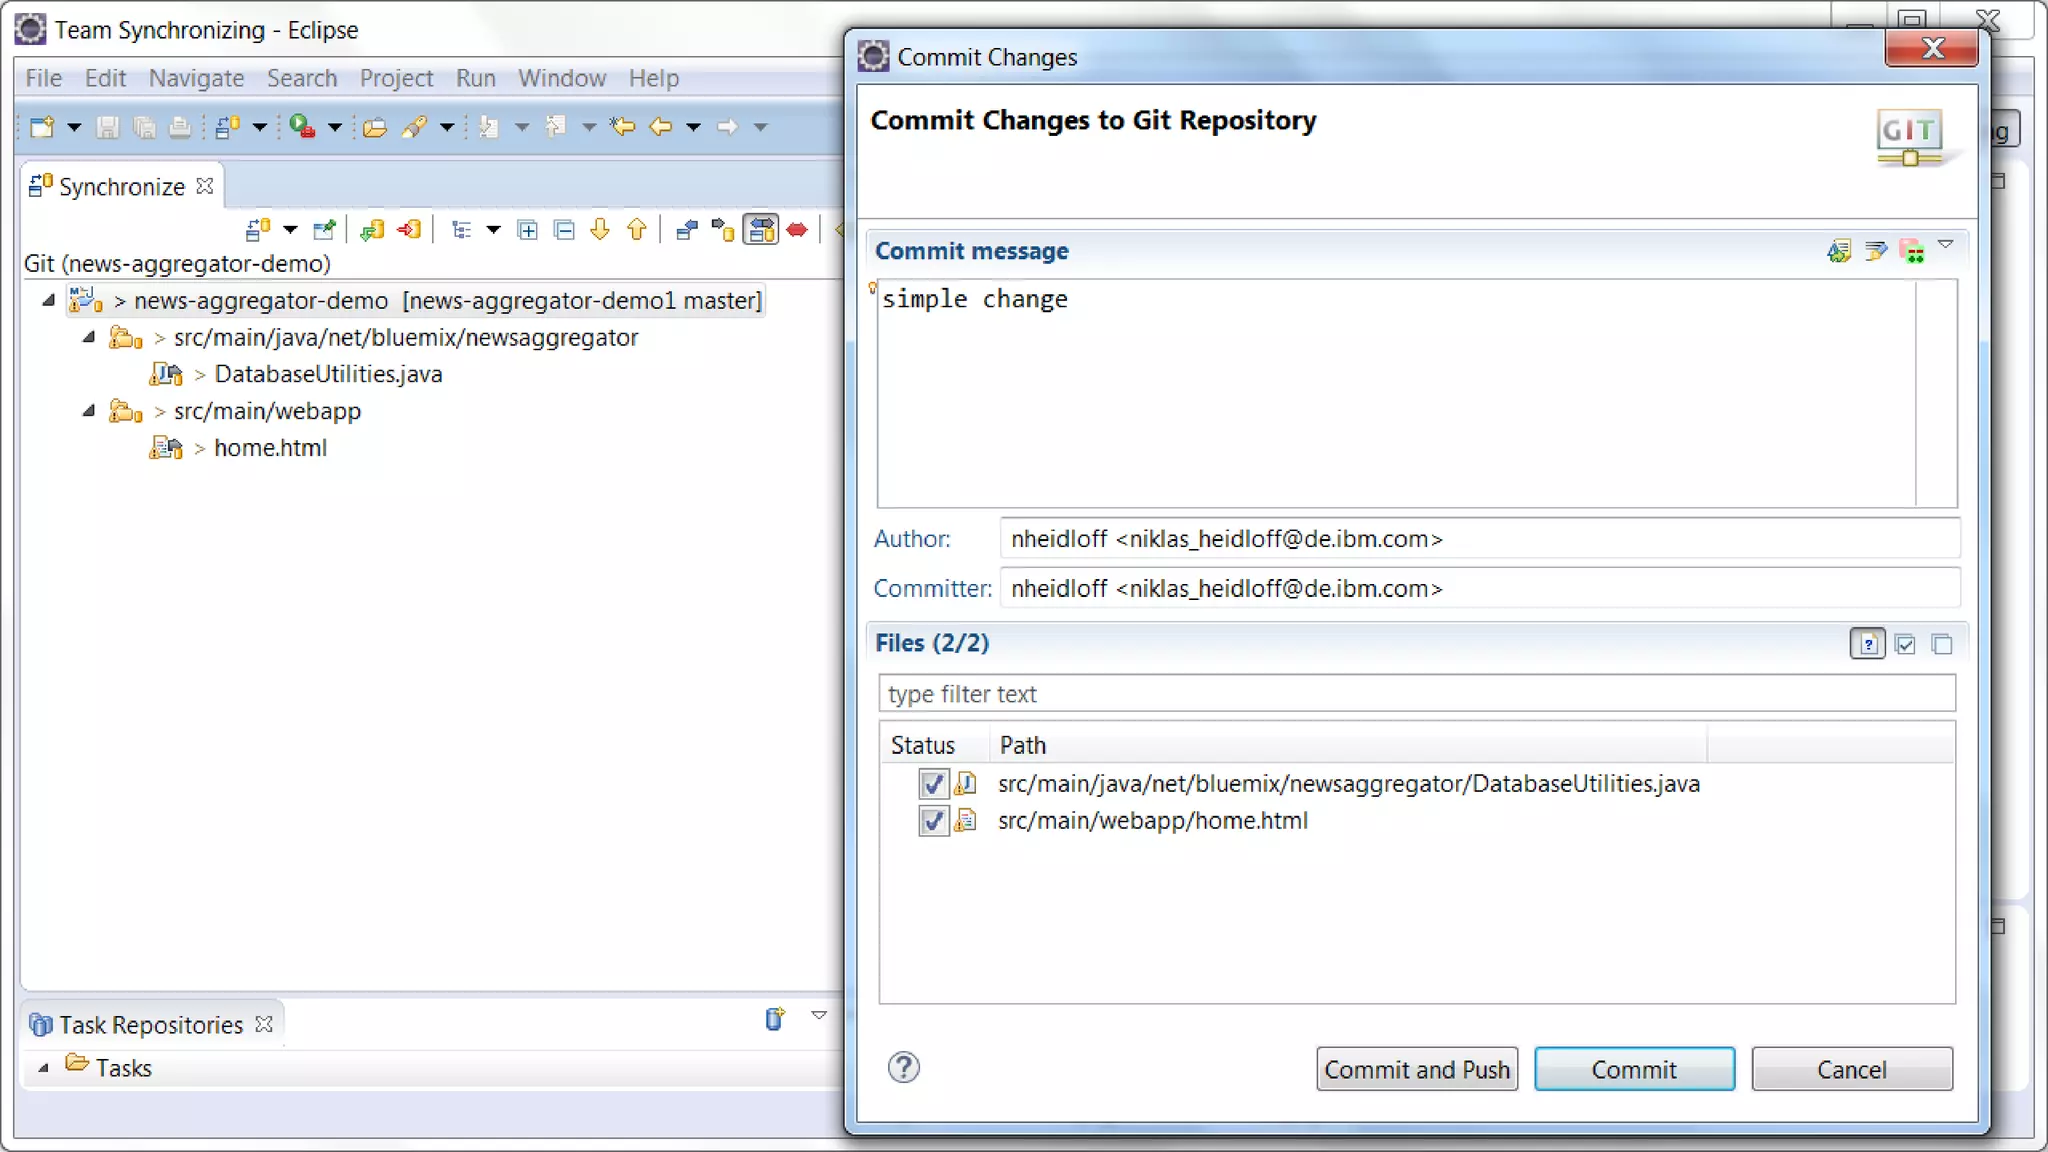Click Collapse All icon in Synchronize toolbar
2048x1152 pixels.
click(564, 231)
